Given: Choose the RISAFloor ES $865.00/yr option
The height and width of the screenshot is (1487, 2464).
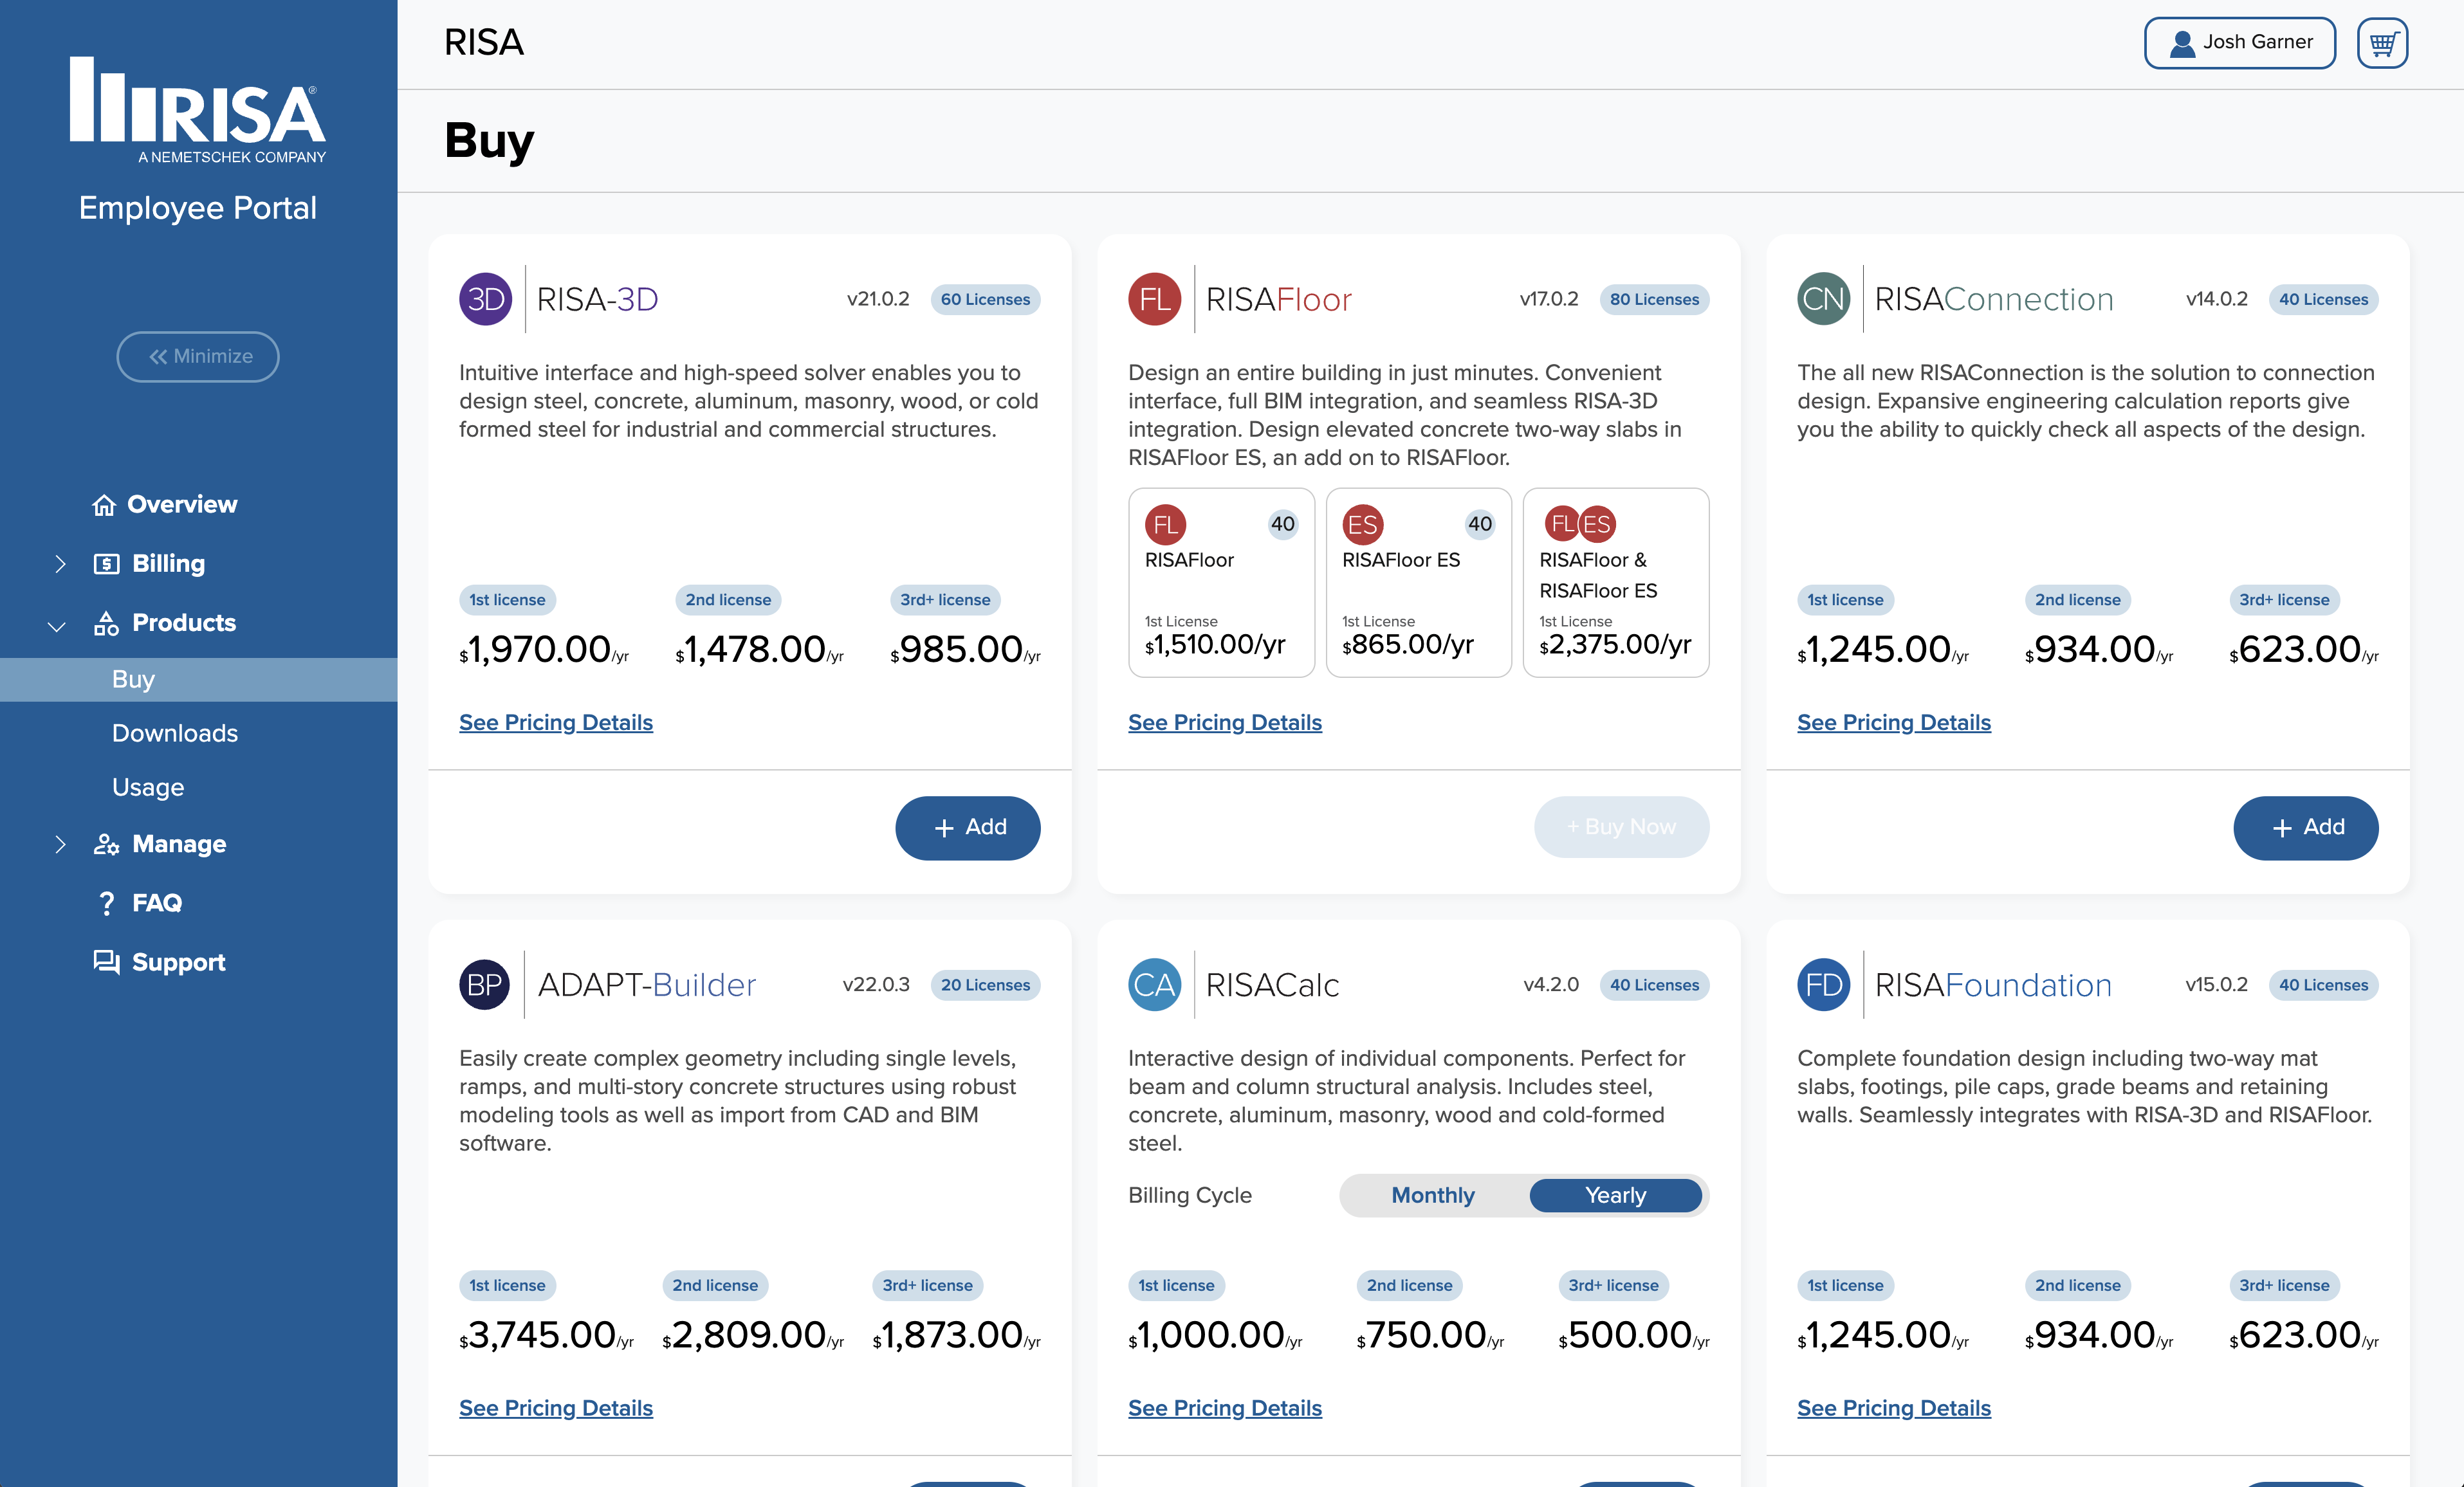Looking at the screenshot, I should (x=1418, y=583).
